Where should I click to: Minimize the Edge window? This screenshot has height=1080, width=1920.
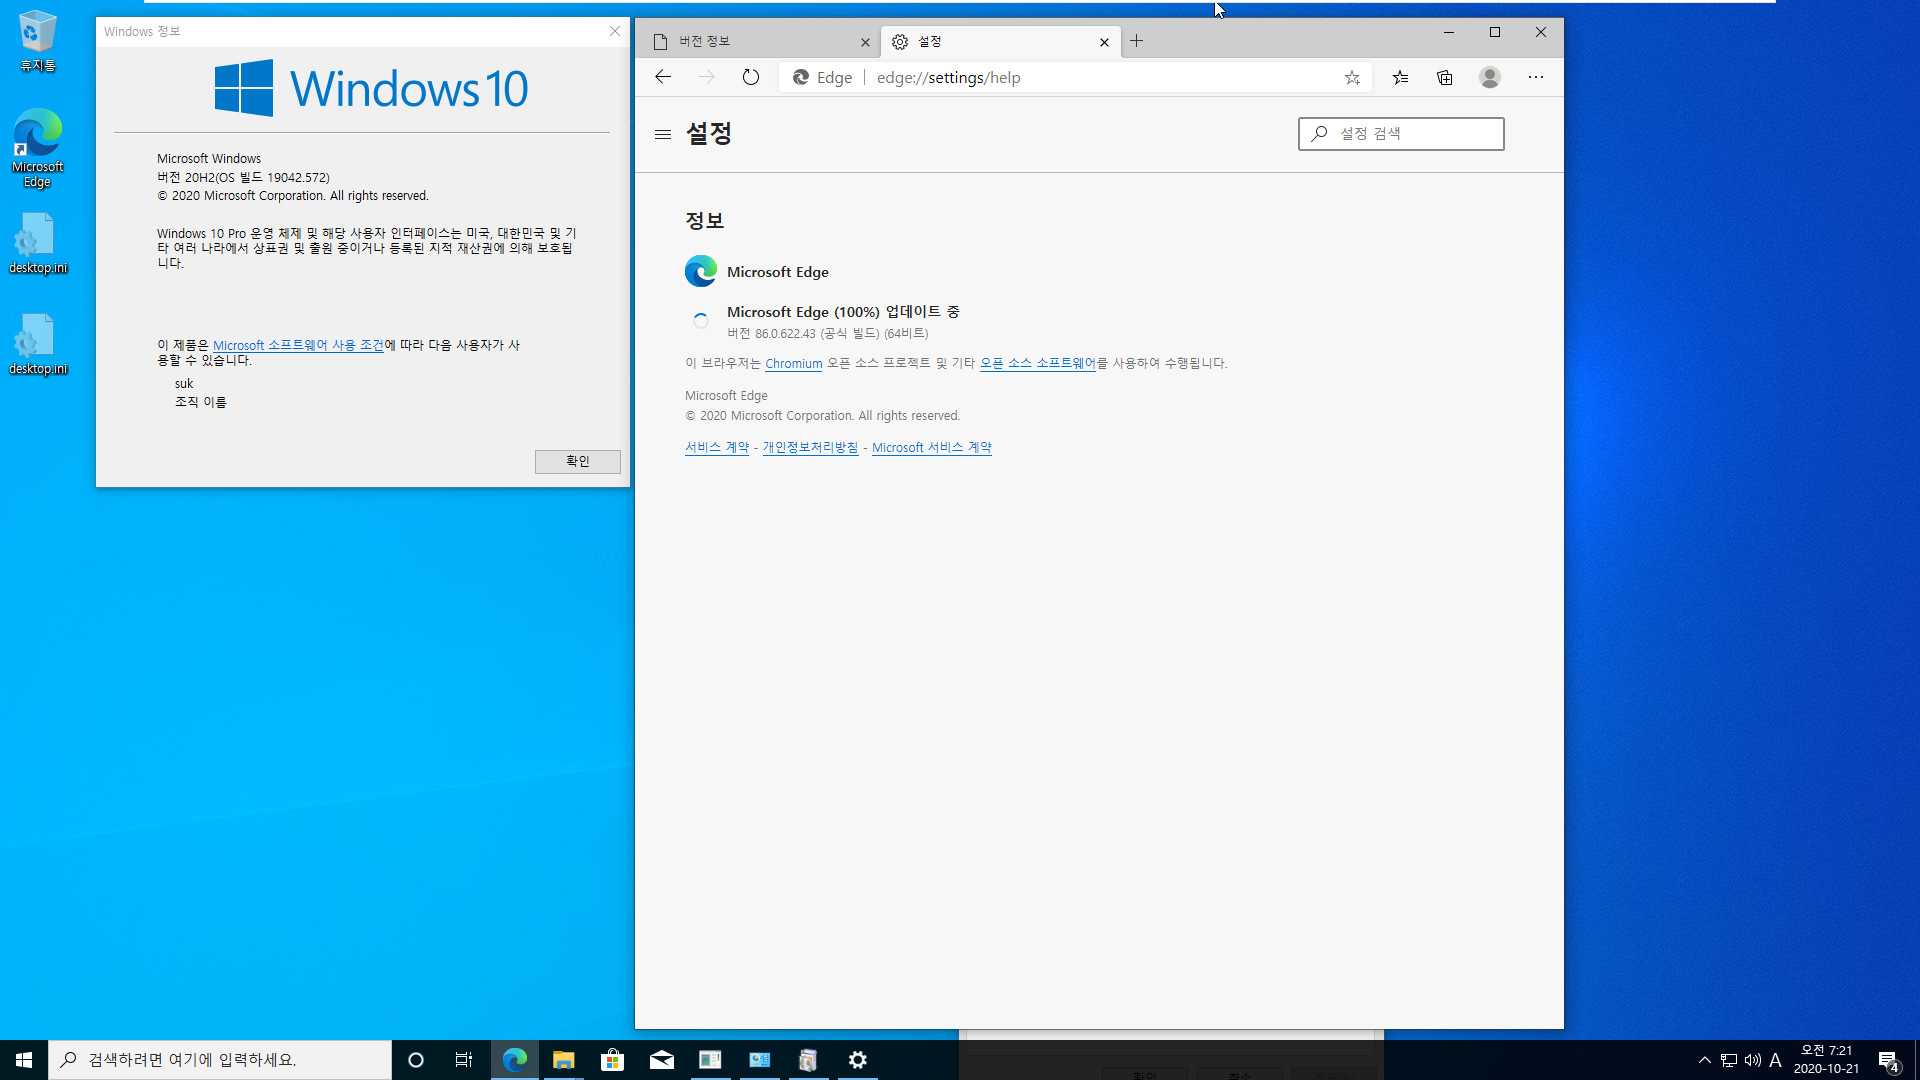tap(1449, 32)
